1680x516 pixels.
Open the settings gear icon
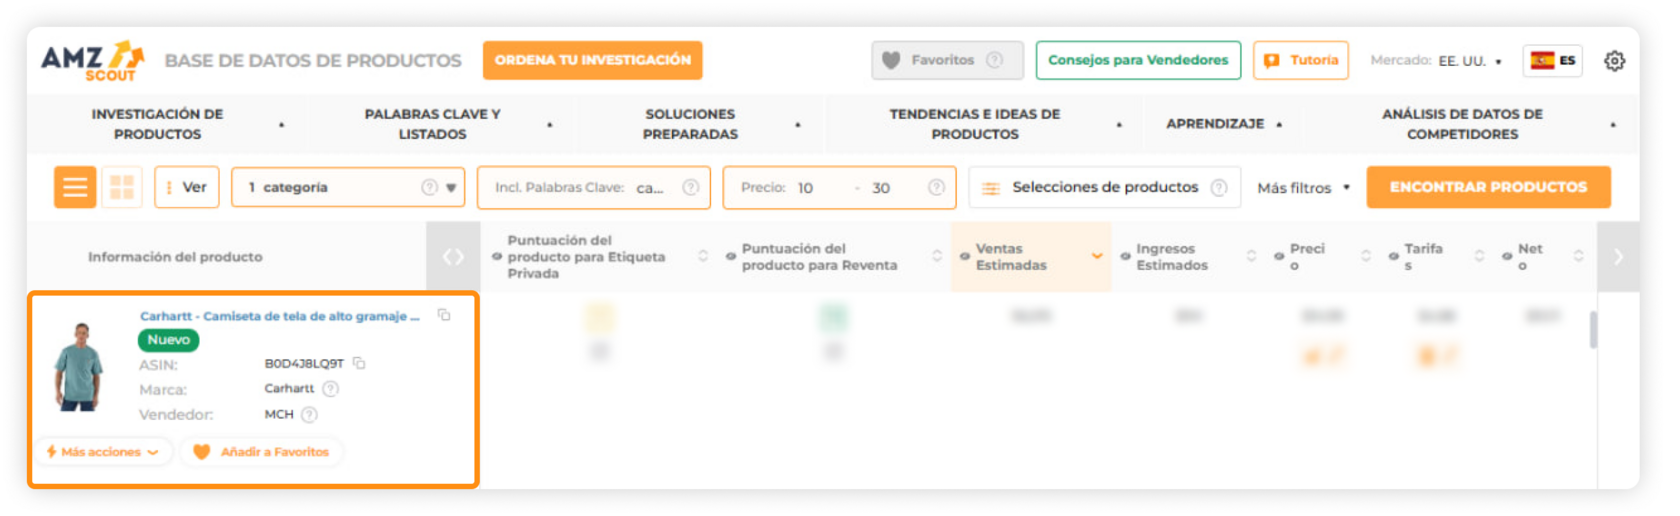coord(1613,61)
